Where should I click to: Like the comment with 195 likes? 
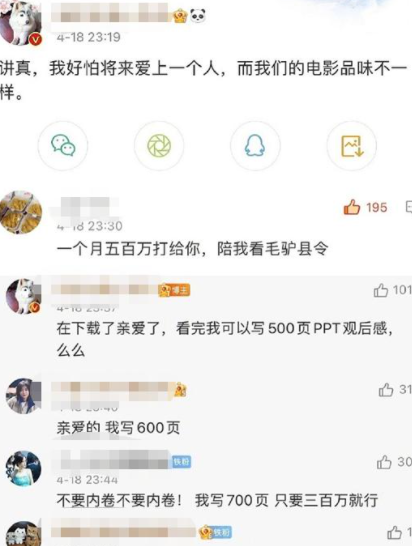[x=352, y=207]
